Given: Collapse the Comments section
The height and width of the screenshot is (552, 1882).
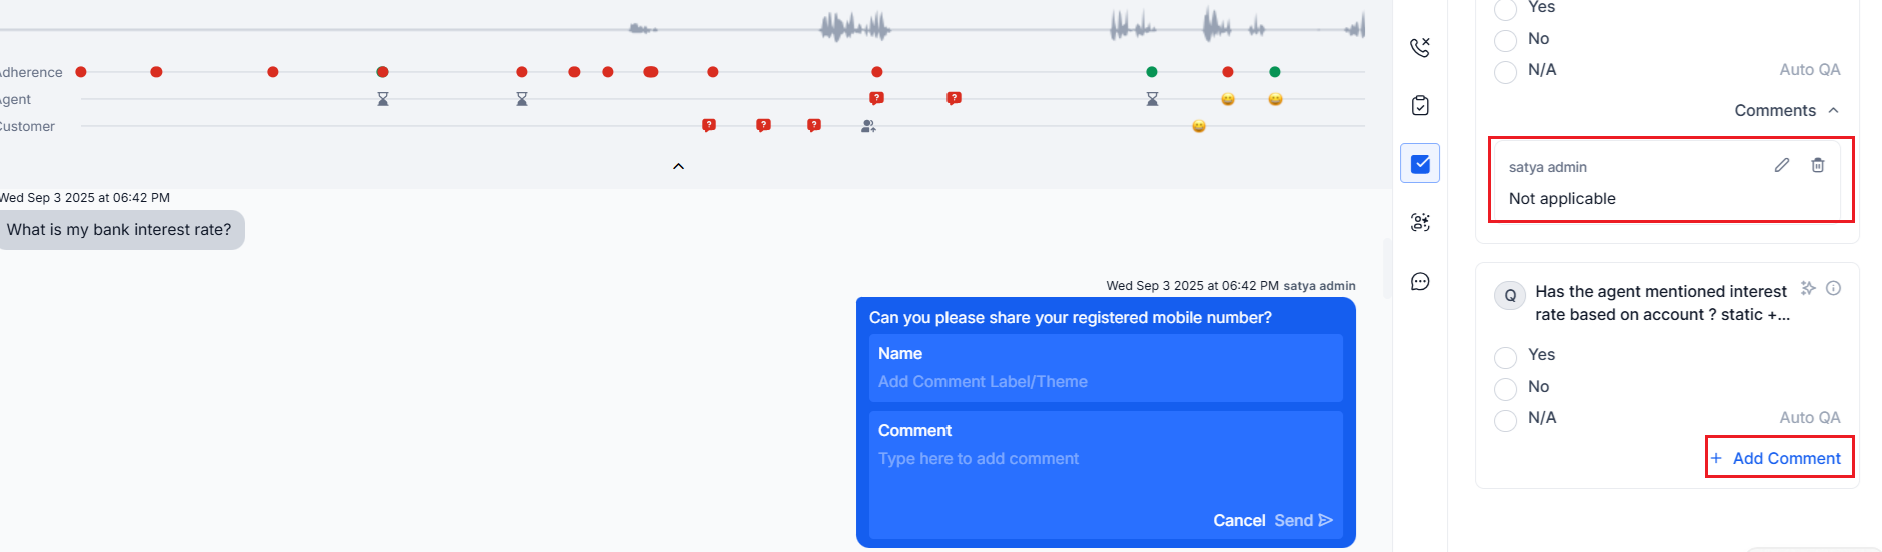Looking at the screenshot, I should click(x=1833, y=110).
